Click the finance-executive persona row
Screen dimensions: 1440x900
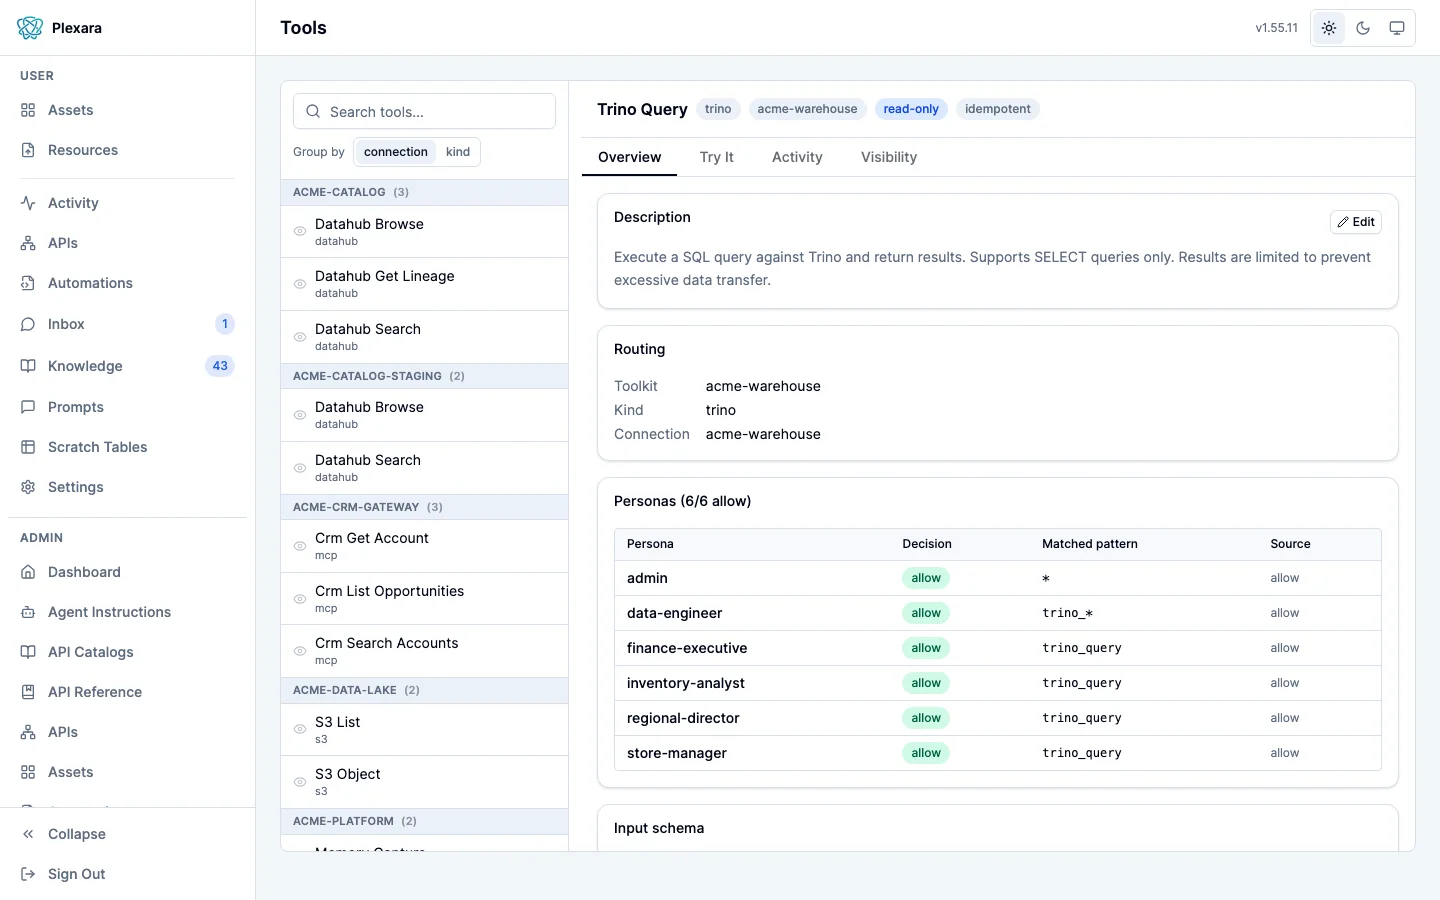[998, 648]
